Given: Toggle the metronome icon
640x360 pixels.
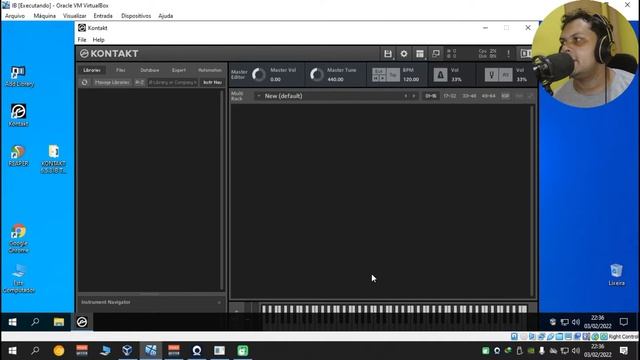Looking at the screenshot, I should pos(440,75).
